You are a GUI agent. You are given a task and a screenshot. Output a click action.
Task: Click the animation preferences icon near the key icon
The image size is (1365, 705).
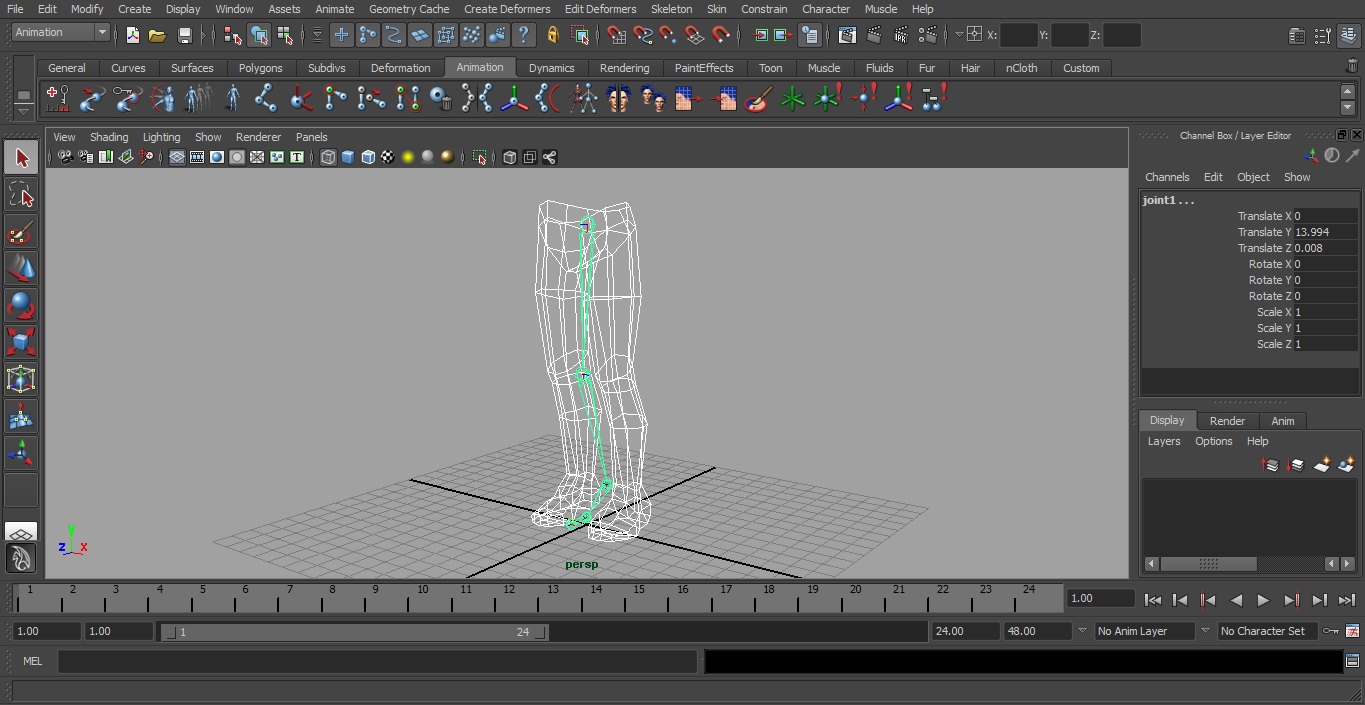point(1352,631)
